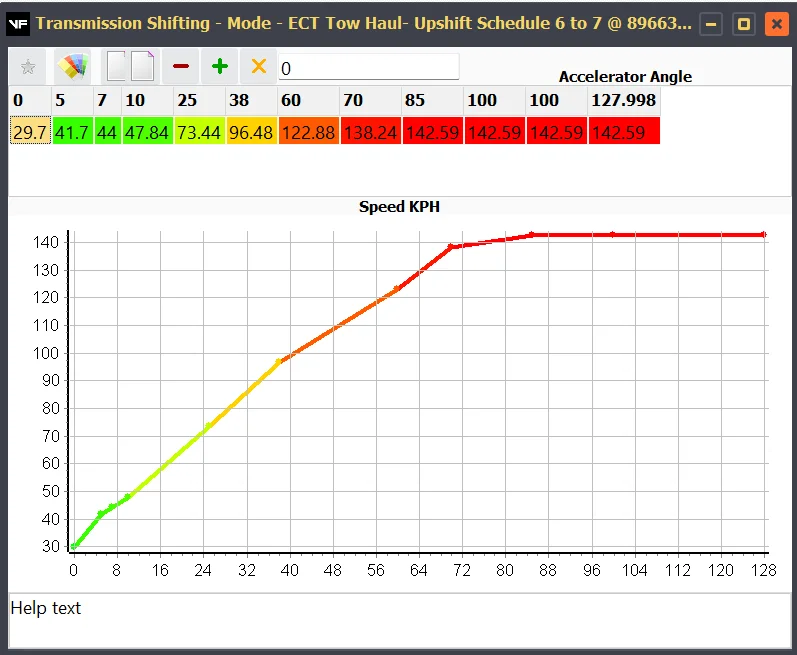This screenshot has width=797, height=655.
Task: Click the copy pages icon
Action: 118,67
